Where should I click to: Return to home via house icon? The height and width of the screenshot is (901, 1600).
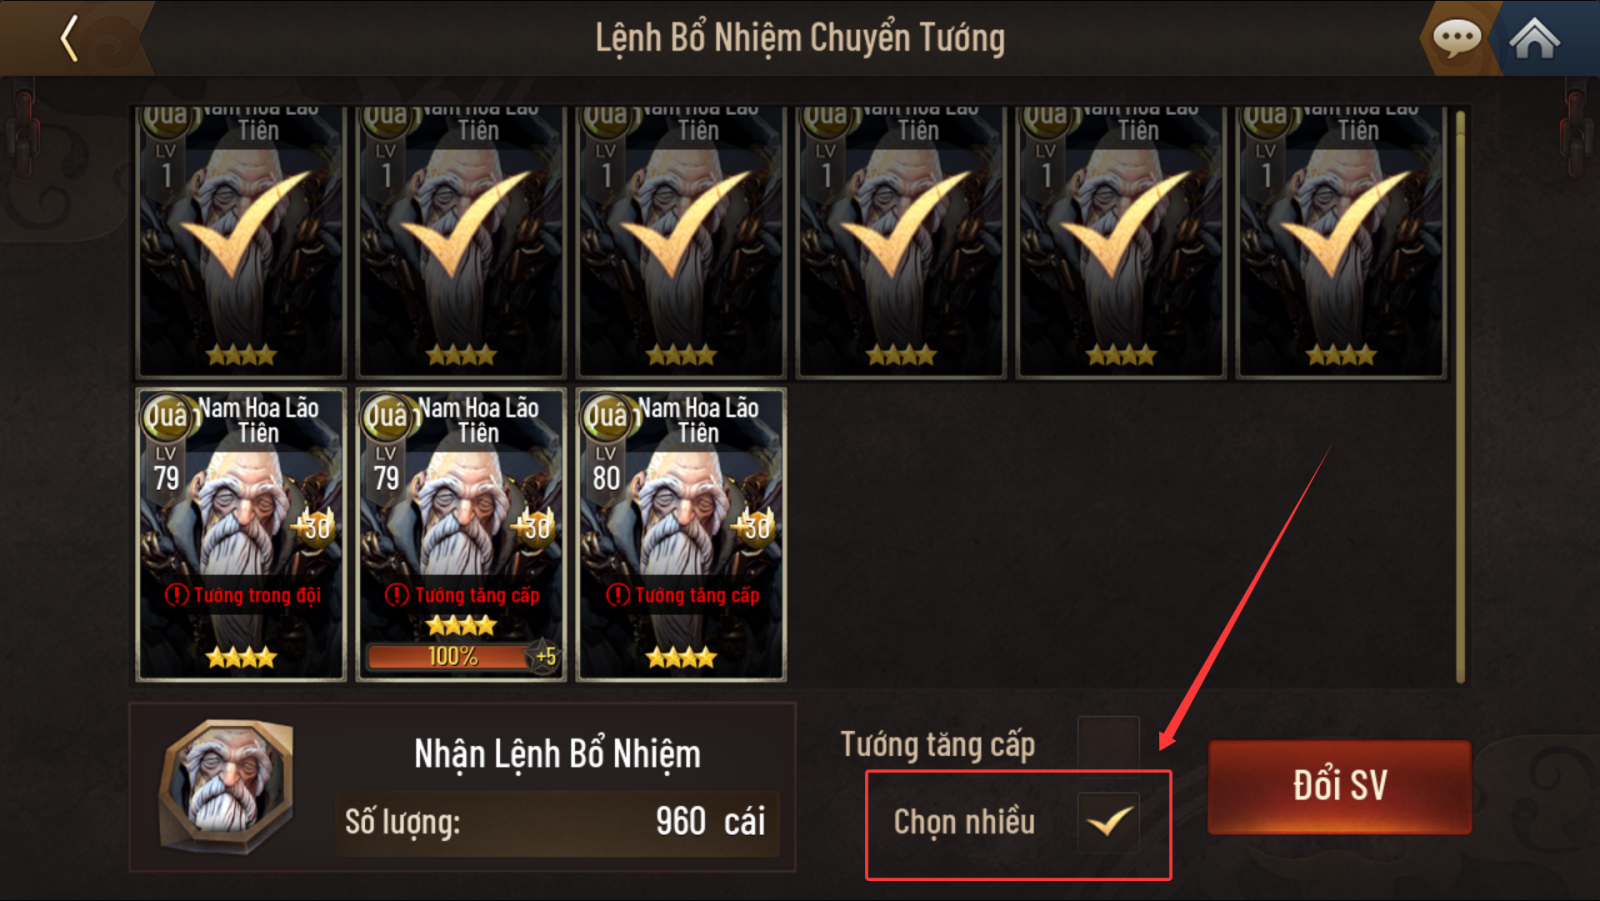(x=1534, y=39)
